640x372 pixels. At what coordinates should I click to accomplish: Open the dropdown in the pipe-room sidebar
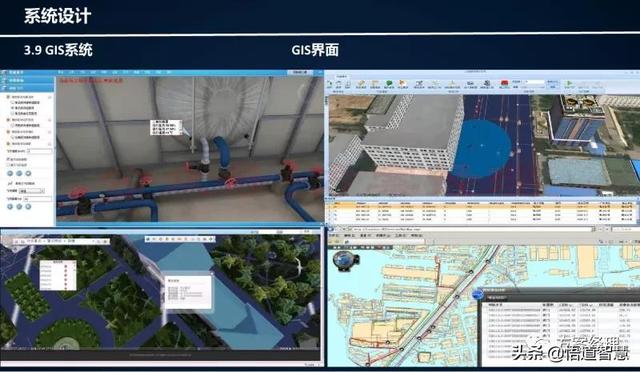coord(32,191)
